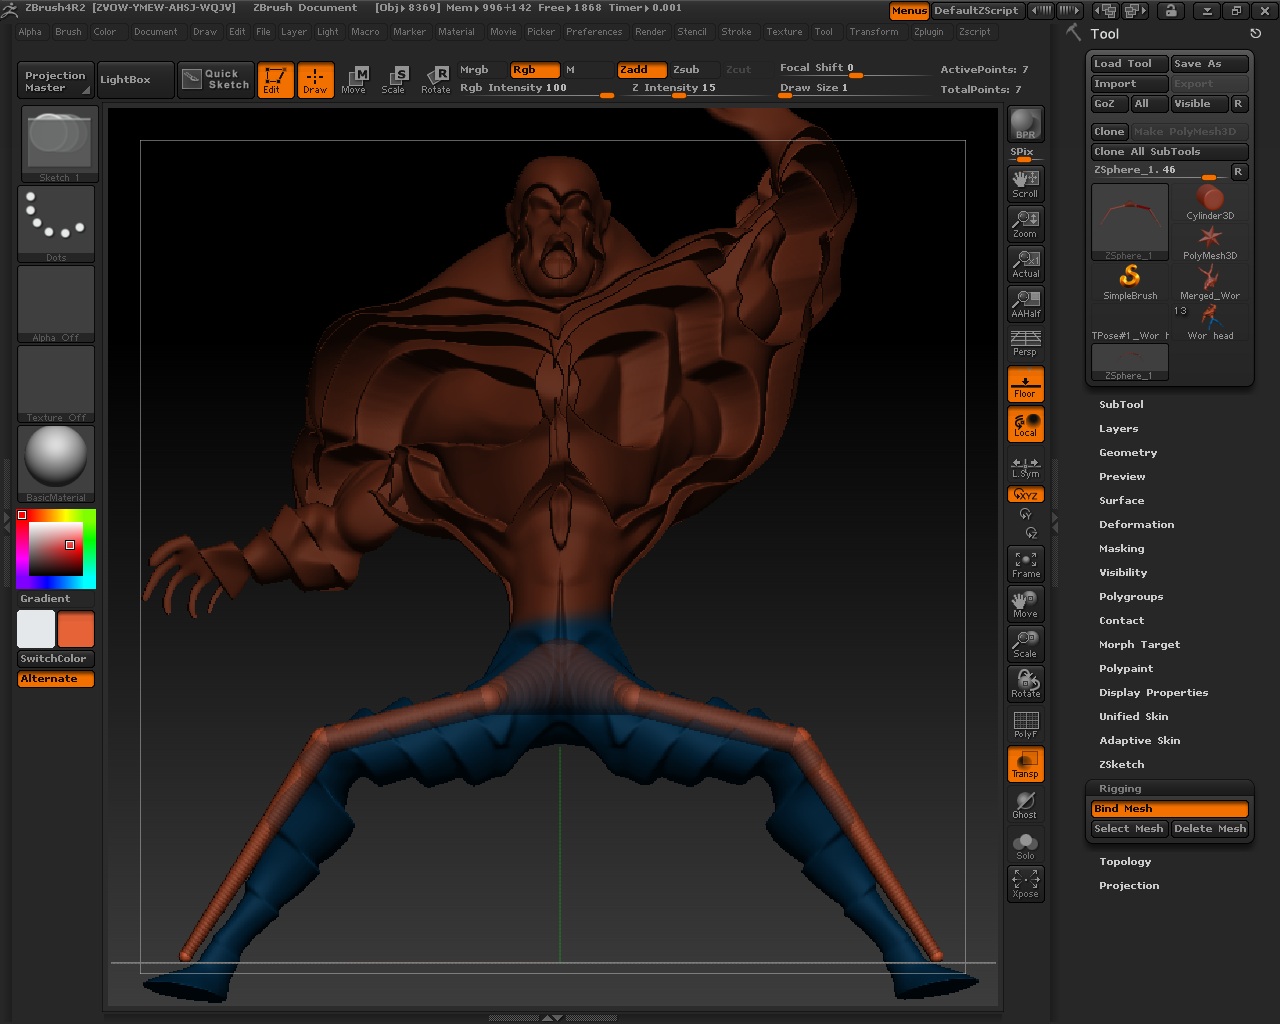This screenshot has height=1024, width=1280.
Task: Activate the Transp transparency icon
Action: pos(1024,763)
